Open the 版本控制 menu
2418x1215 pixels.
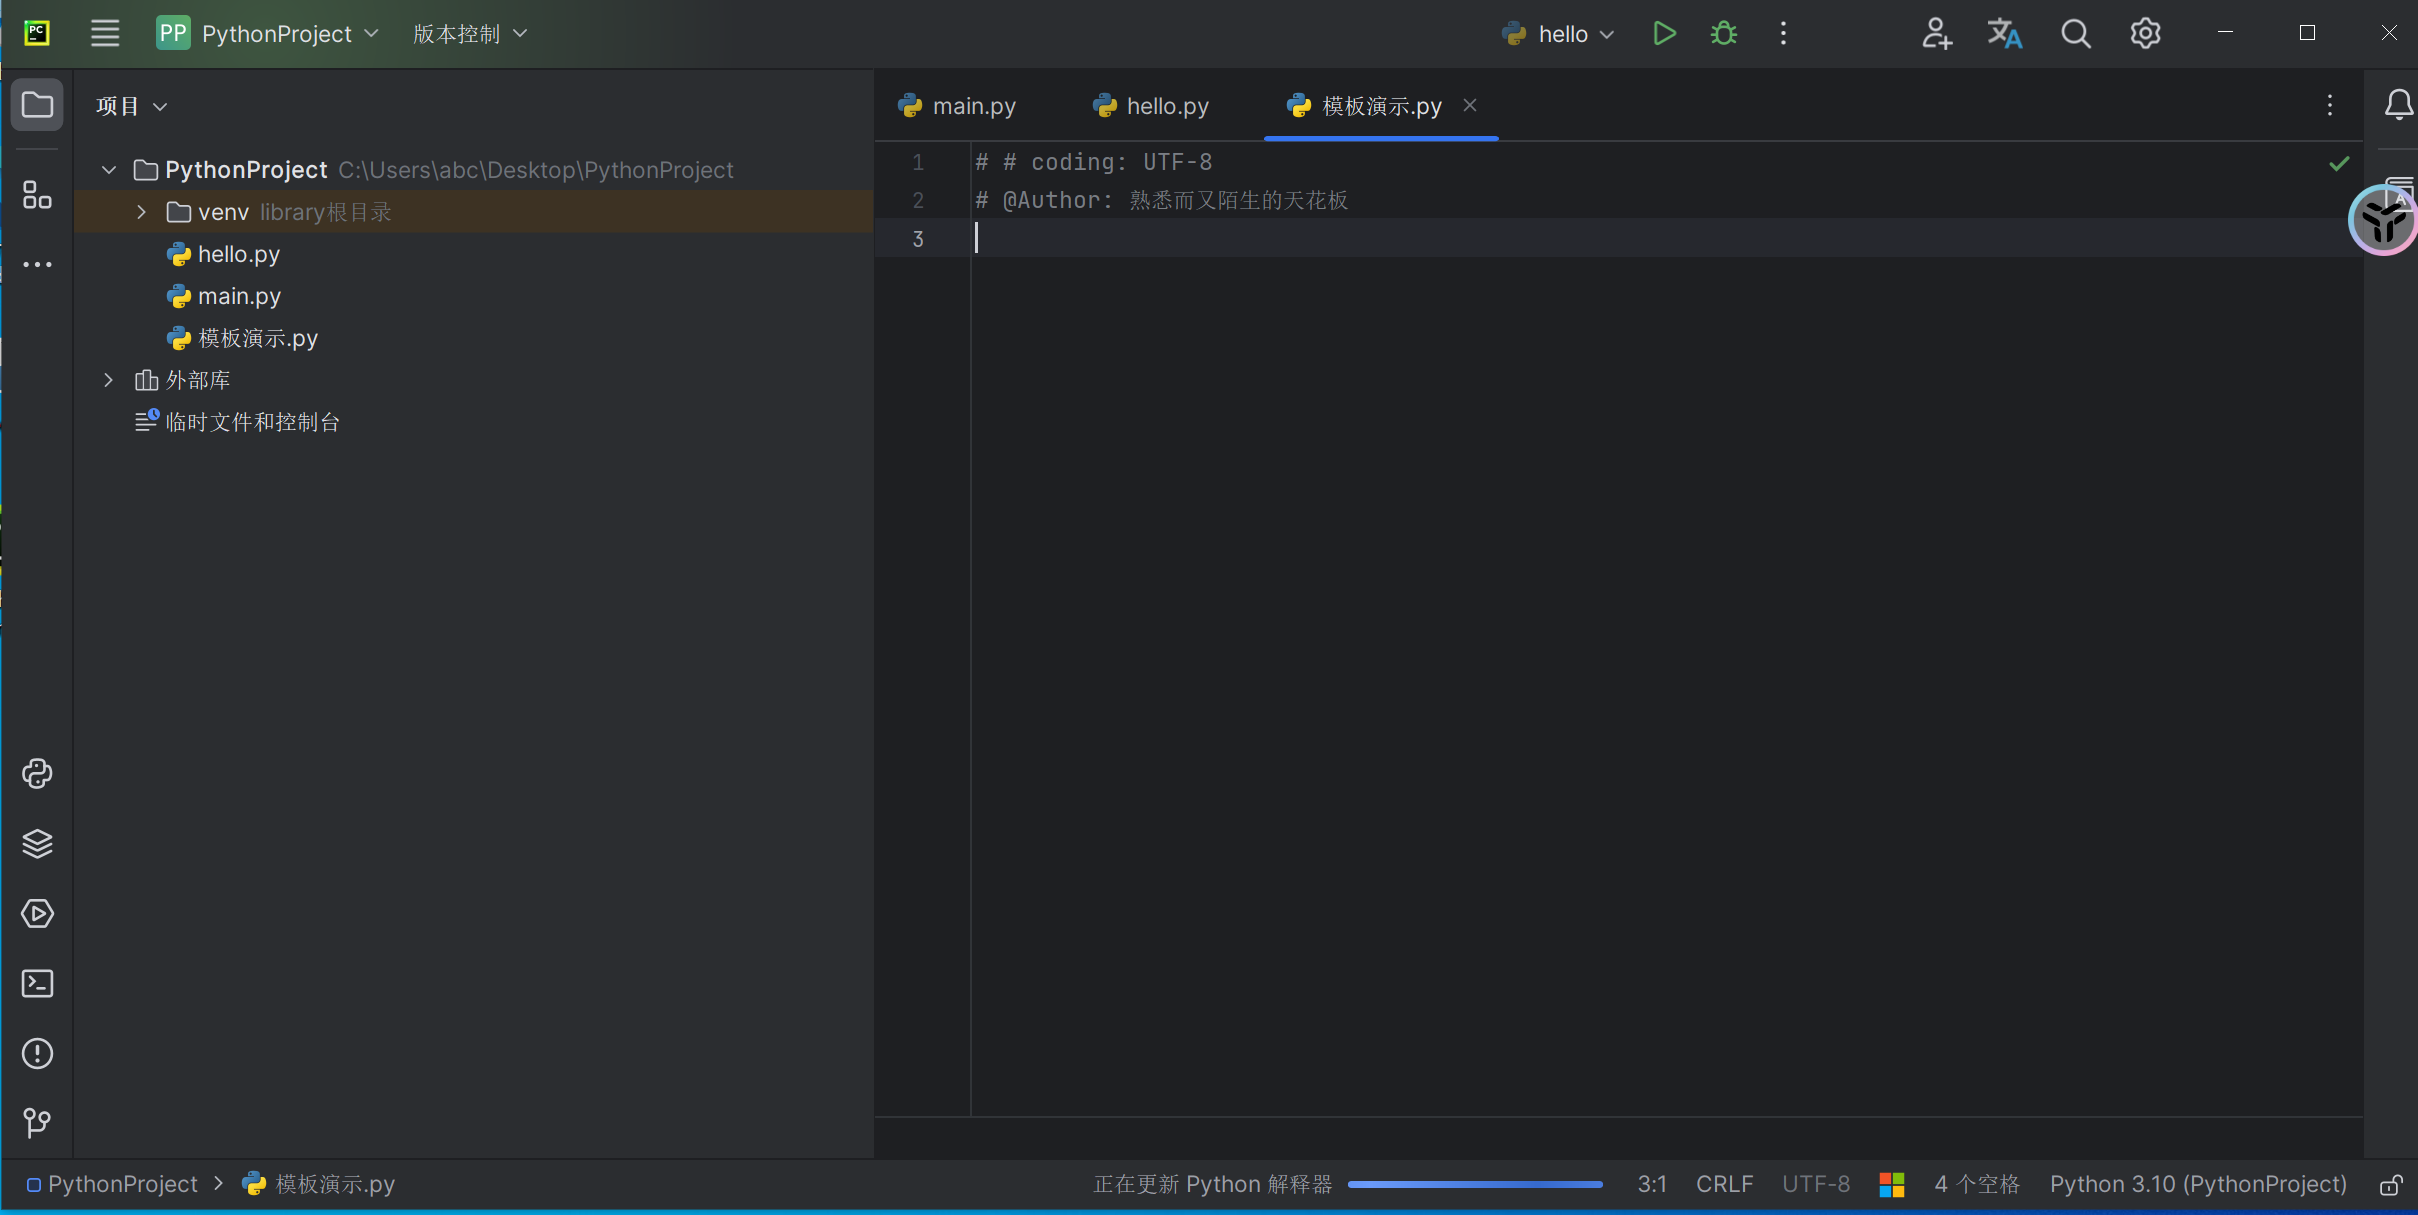(469, 34)
